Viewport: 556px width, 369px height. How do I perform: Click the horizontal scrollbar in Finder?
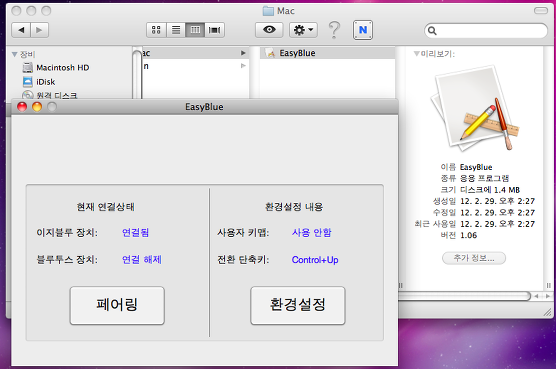464,296
